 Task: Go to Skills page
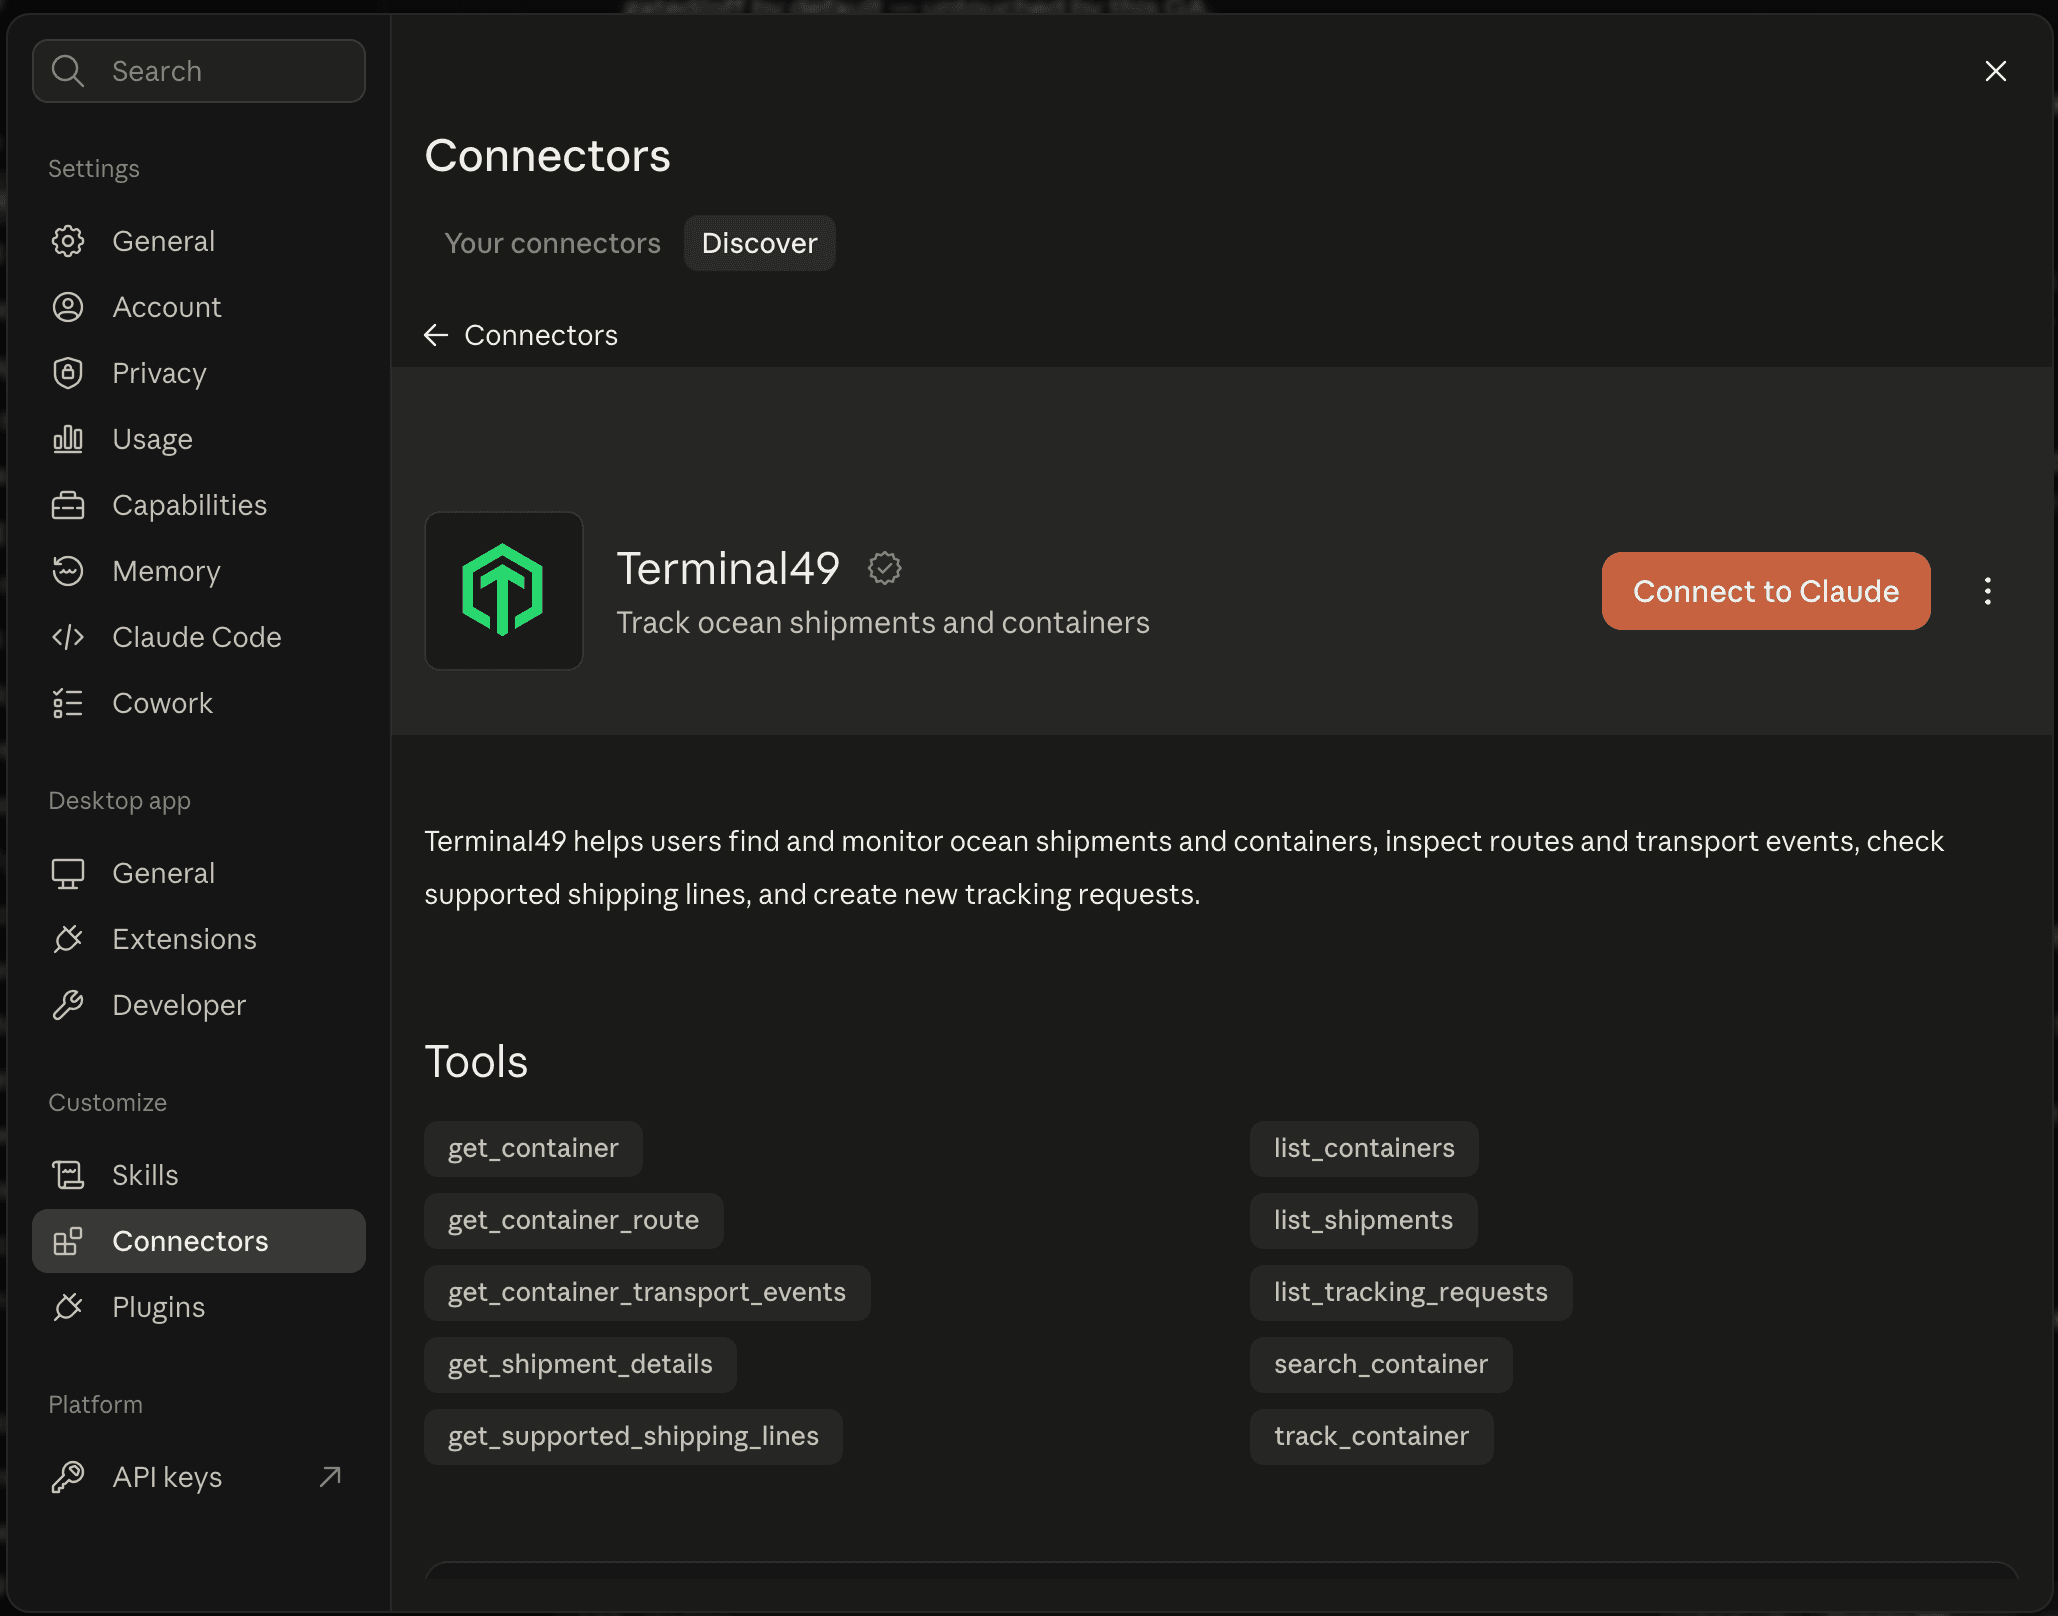coord(199,1175)
